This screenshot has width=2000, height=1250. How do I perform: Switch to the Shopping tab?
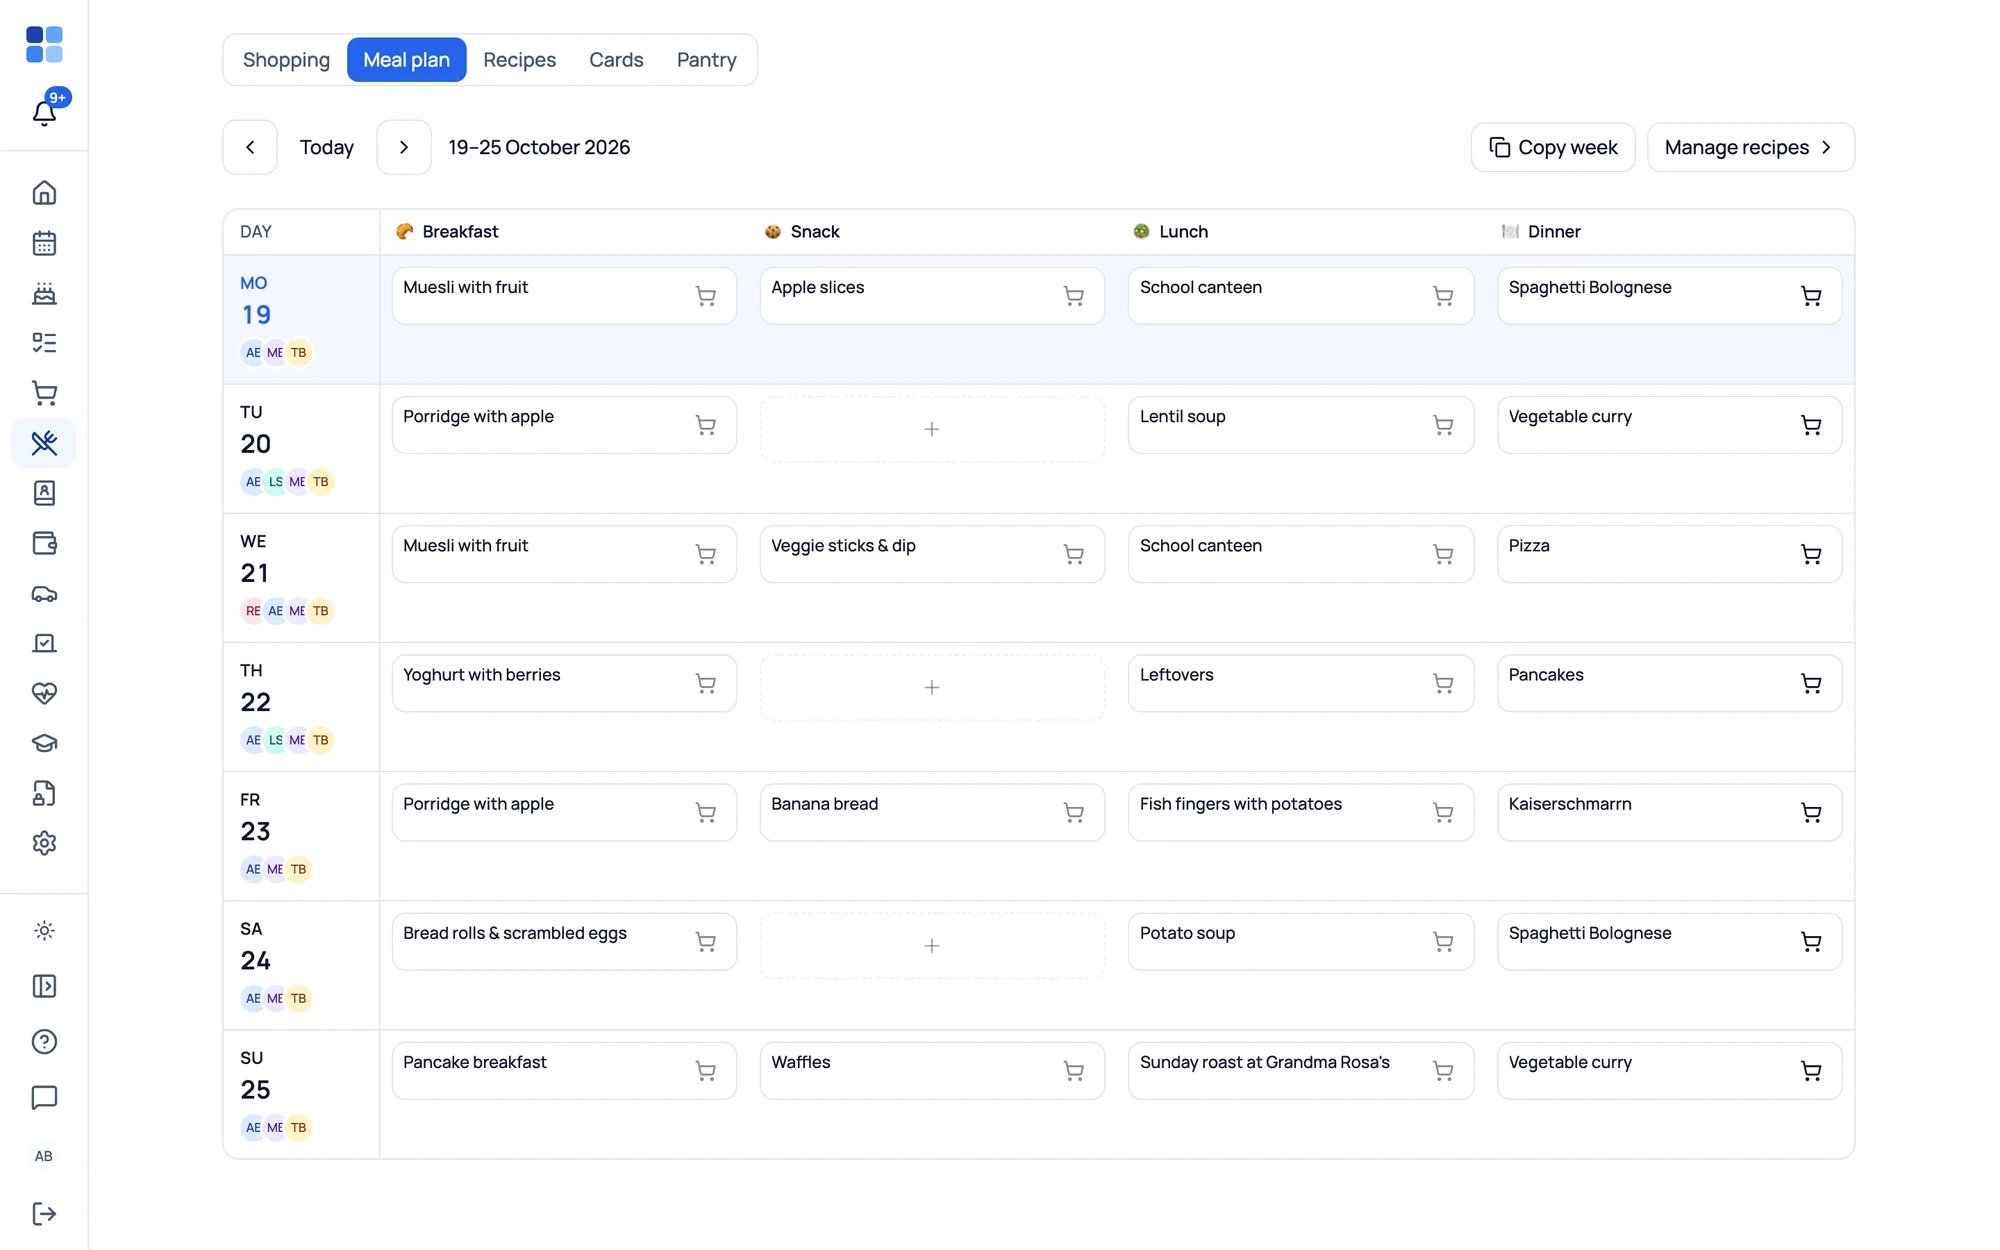coord(286,60)
